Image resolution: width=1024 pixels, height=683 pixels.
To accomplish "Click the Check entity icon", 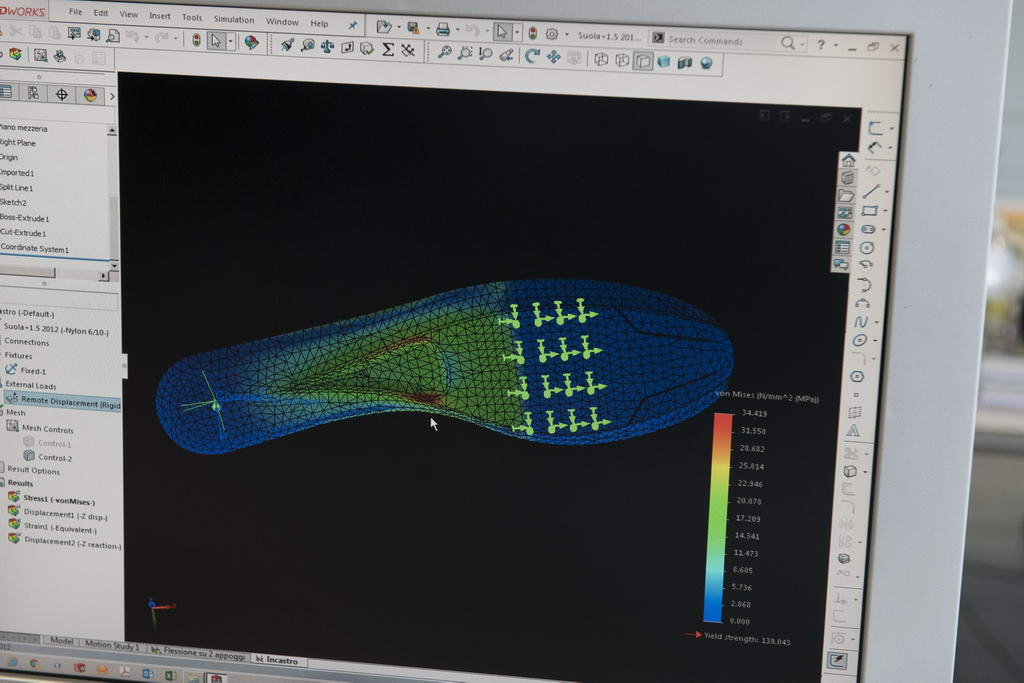I will click(366, 48).
